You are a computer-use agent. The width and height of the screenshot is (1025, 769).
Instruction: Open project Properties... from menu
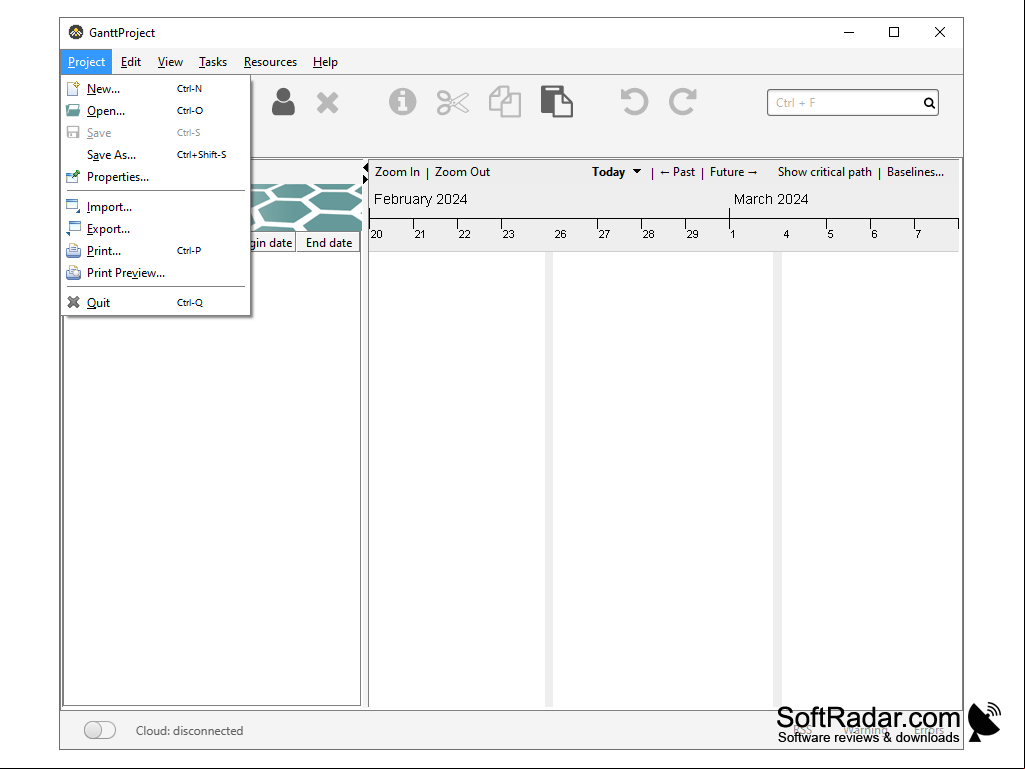click(156, 177)
